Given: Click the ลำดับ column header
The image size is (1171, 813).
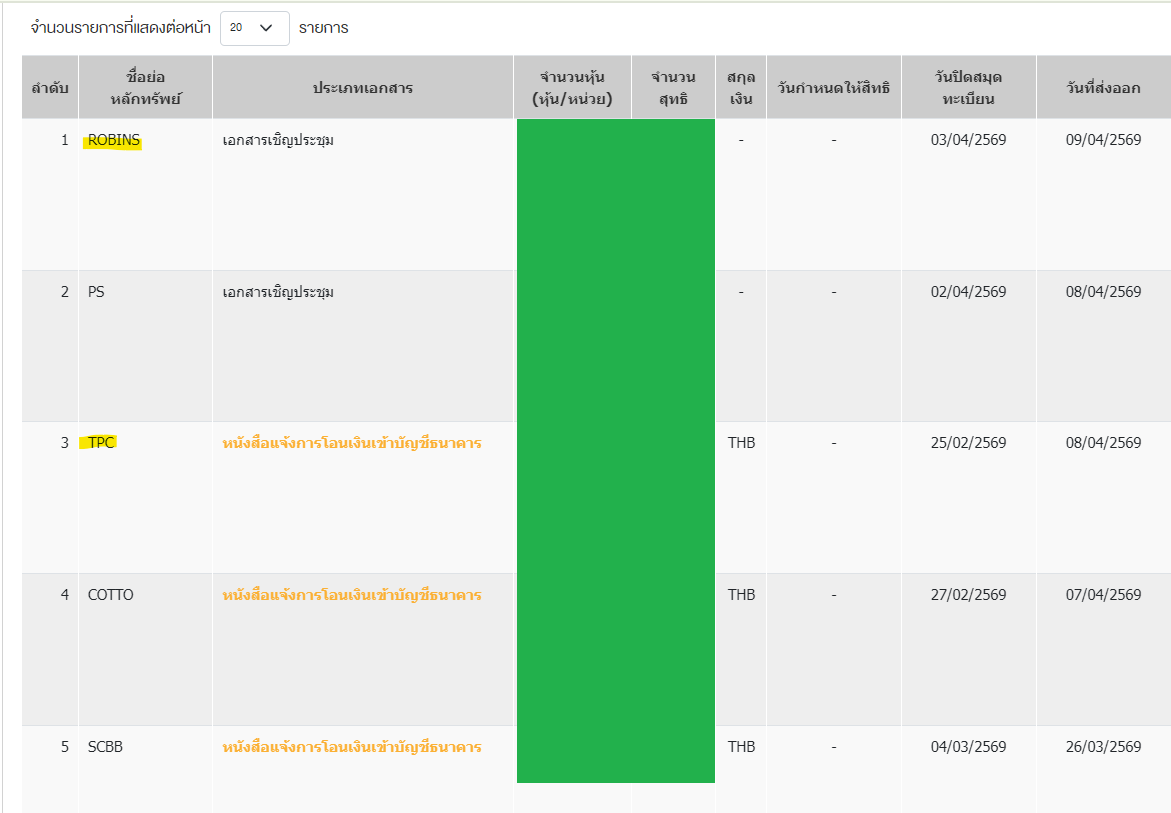Looking at the screenshot, I should click(50, 88).
